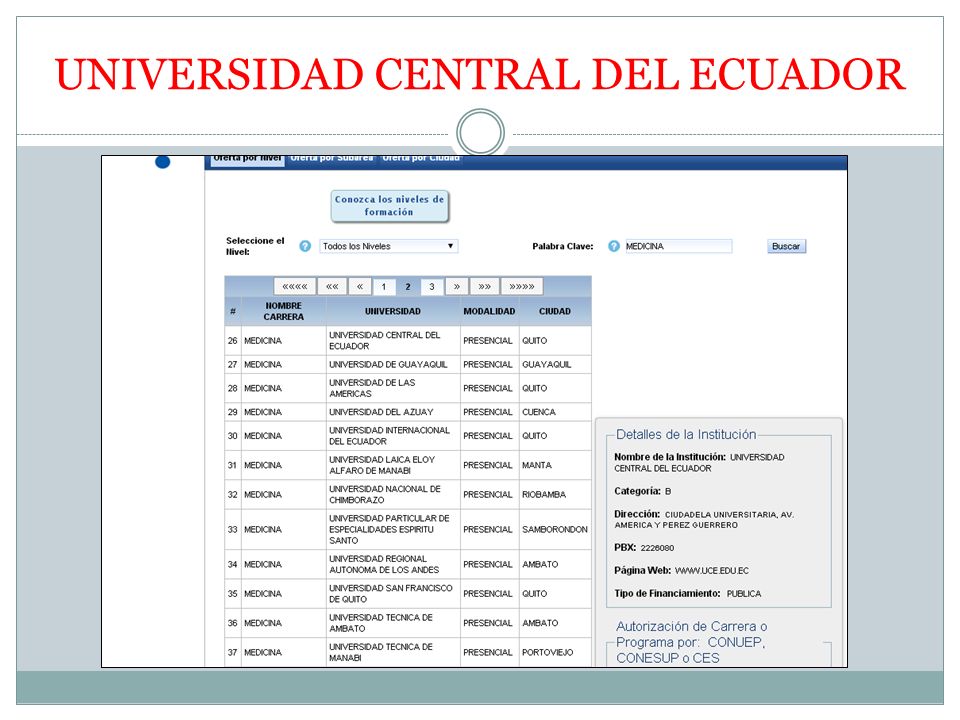Click the WWW.UCE.EDU.EC web page text
960x720 pixels.
(711, 571)
